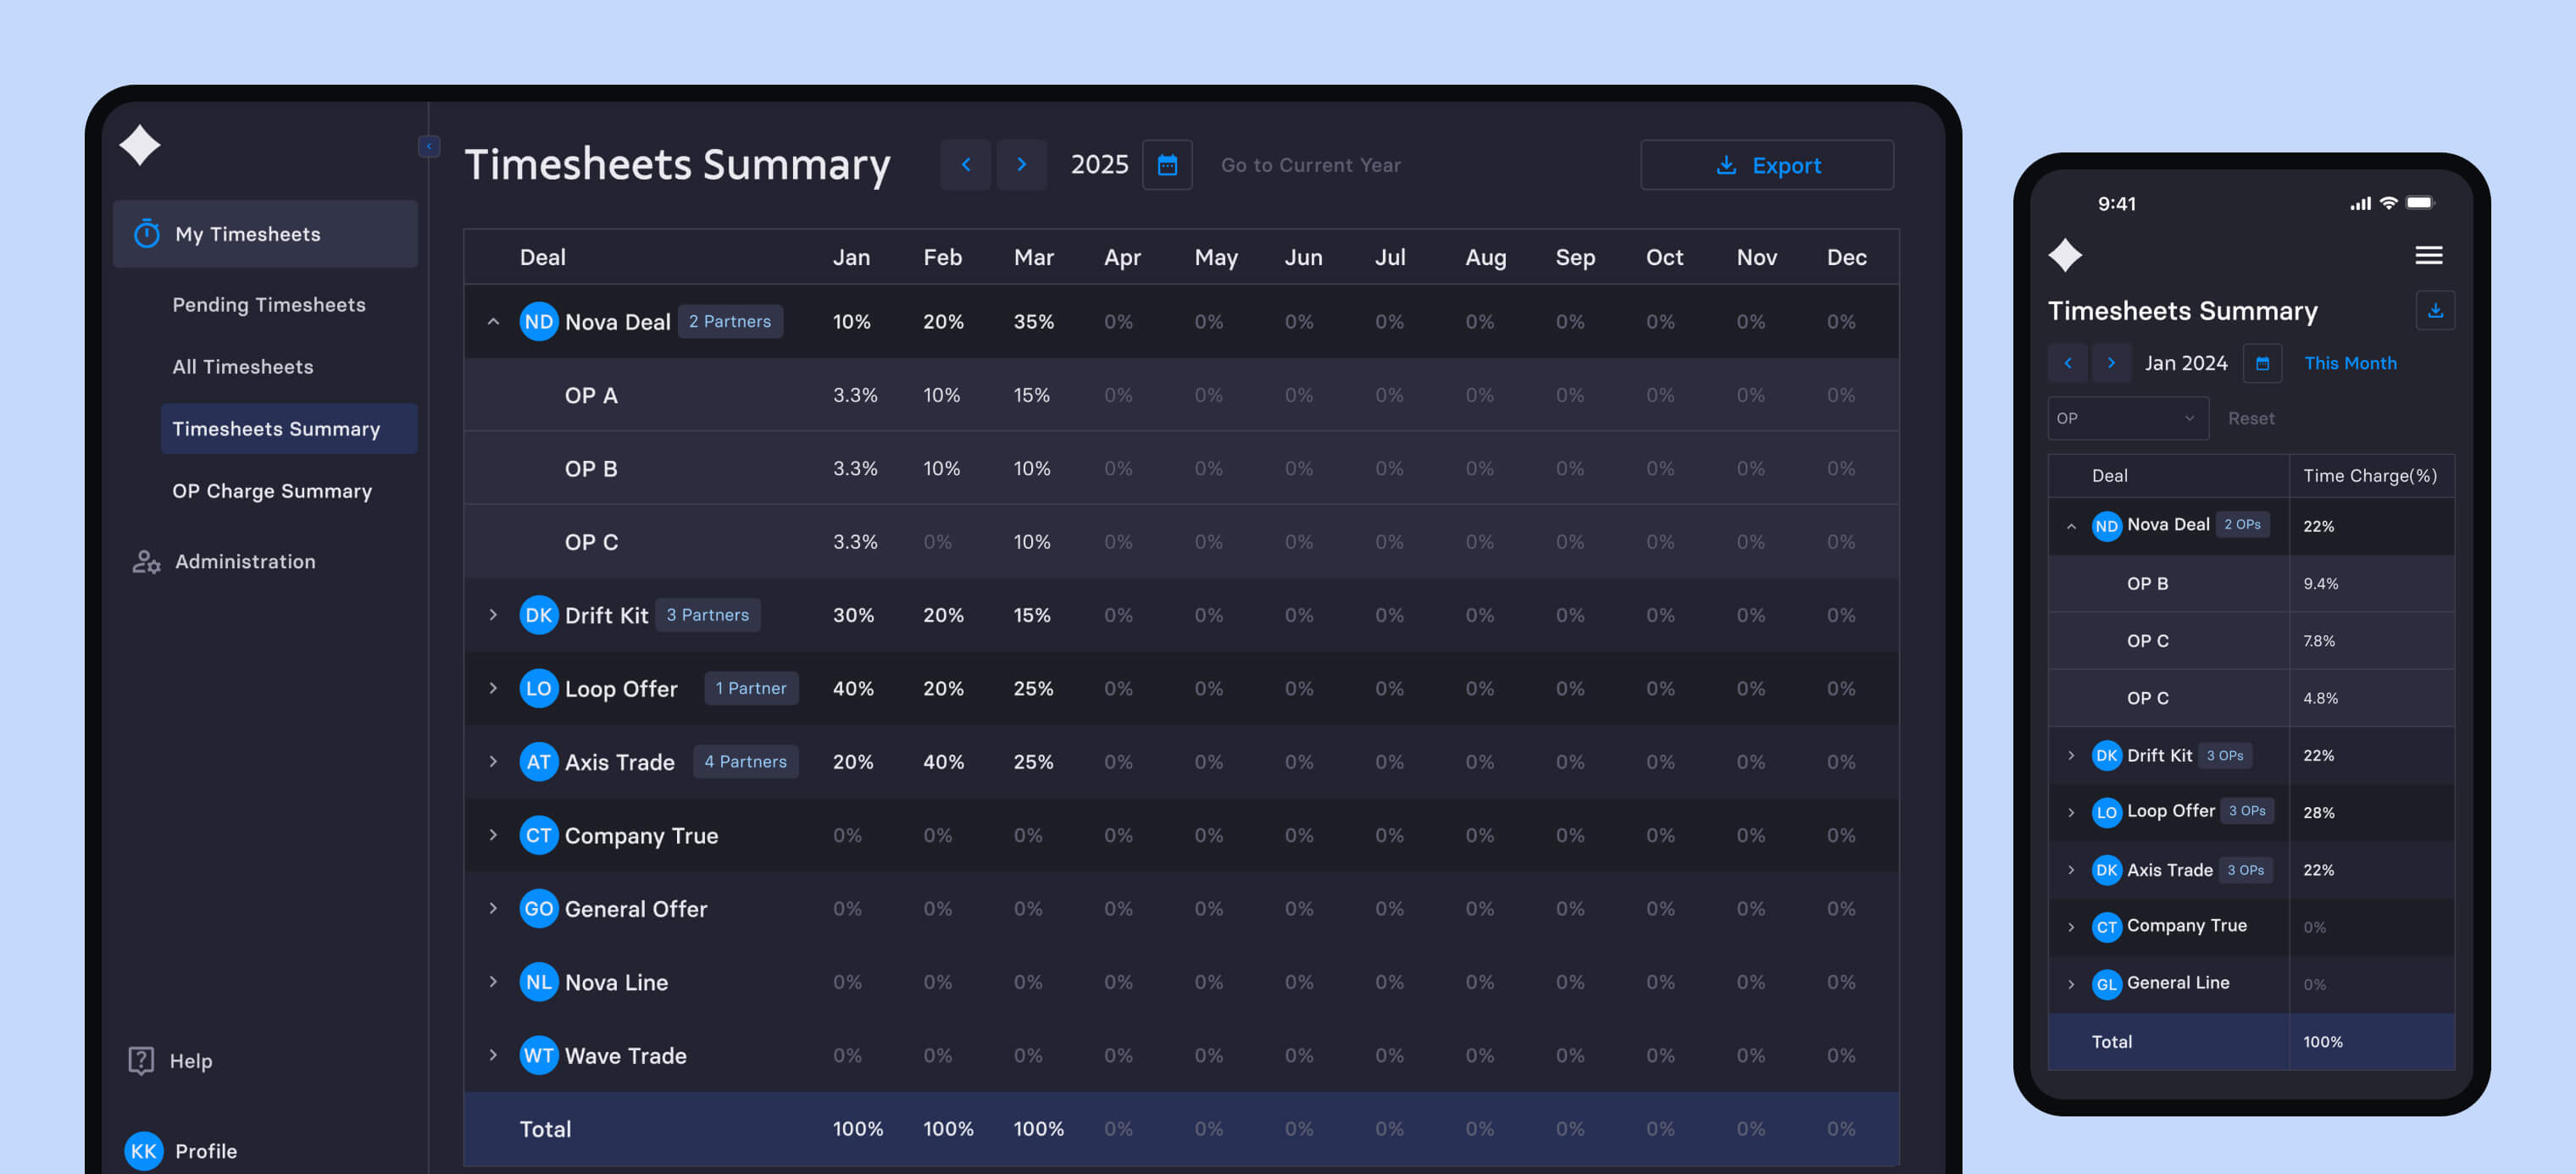
Task: Expand the Drift Kit deal row
Action: point(493,615)
